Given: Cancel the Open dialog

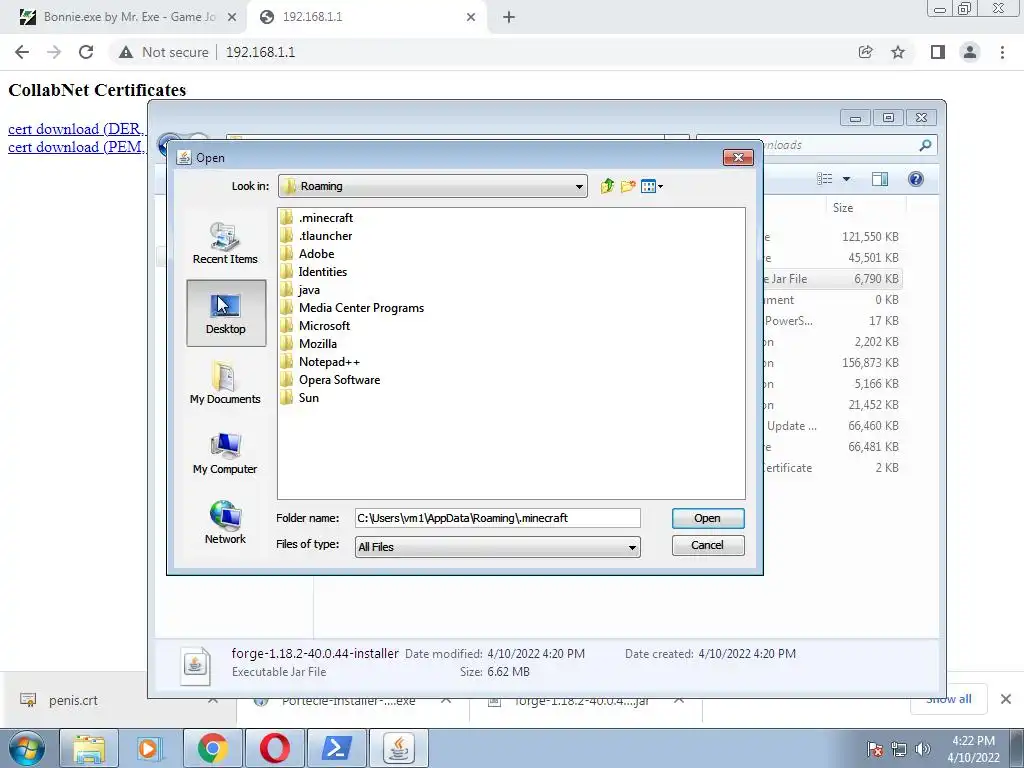Looking at the screenshot, I should [x=708, y=545].
